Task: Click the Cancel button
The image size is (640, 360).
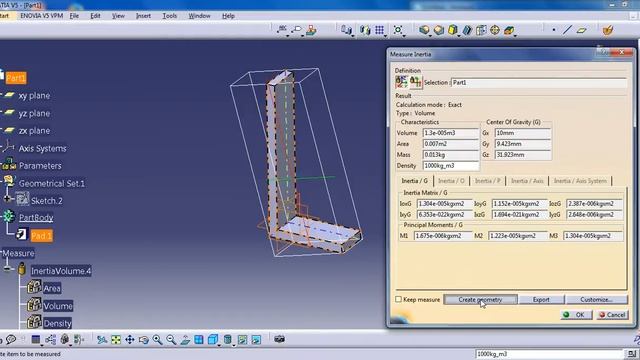Action: [612, 315]
